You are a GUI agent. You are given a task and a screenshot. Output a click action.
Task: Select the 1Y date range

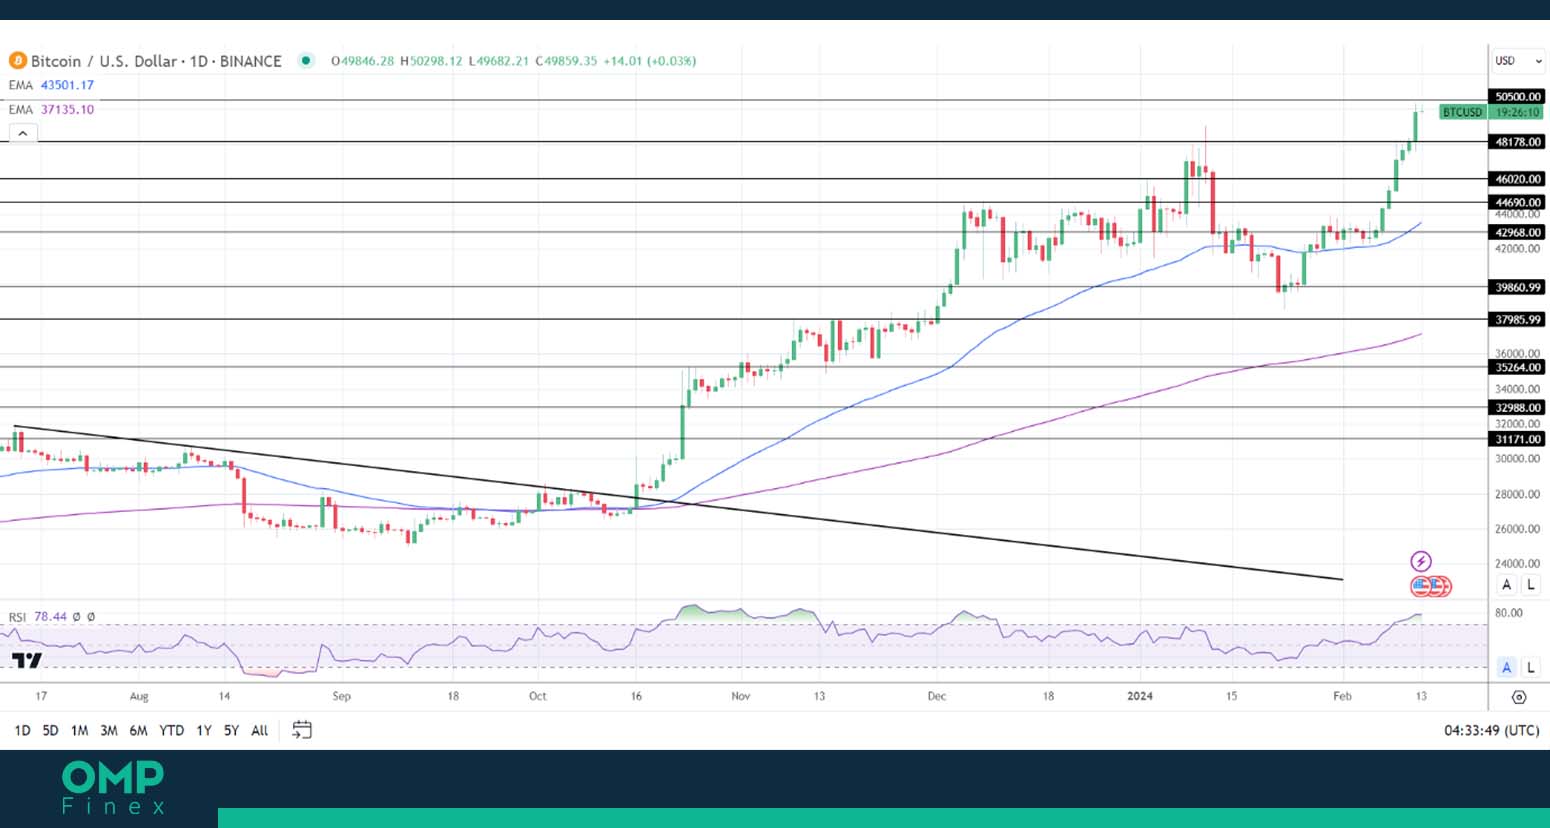[204, 731]
